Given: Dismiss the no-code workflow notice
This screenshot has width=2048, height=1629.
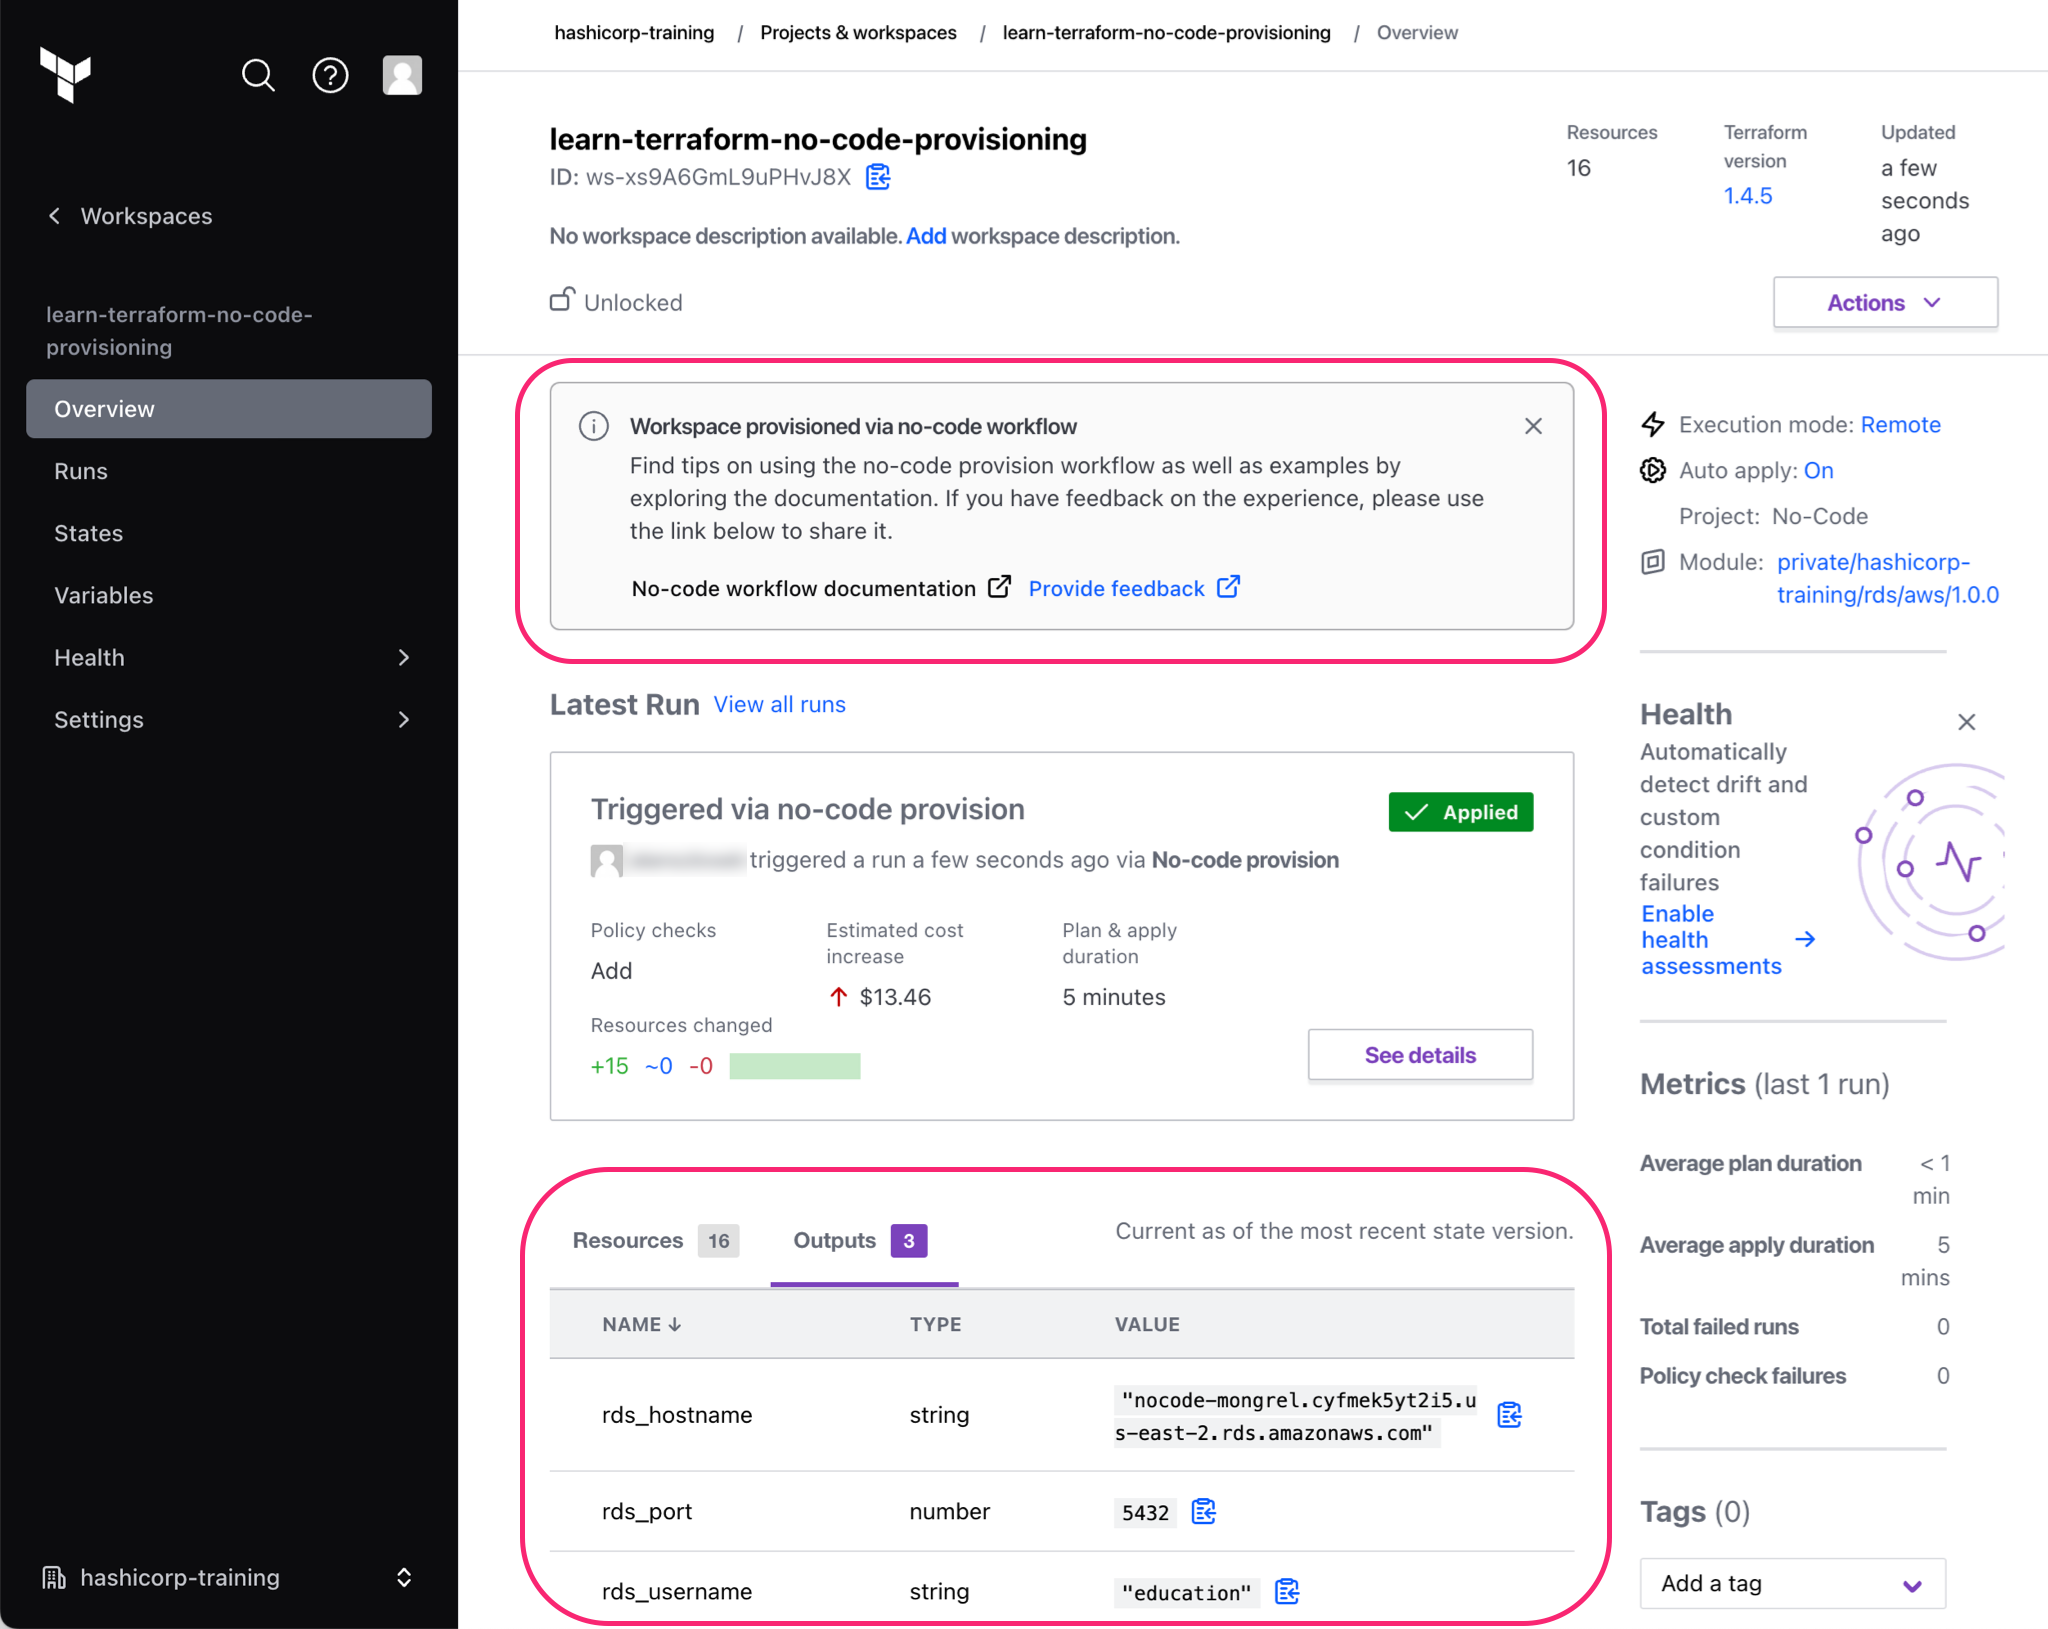Looking at the screenshot, I should [1533, 426].
